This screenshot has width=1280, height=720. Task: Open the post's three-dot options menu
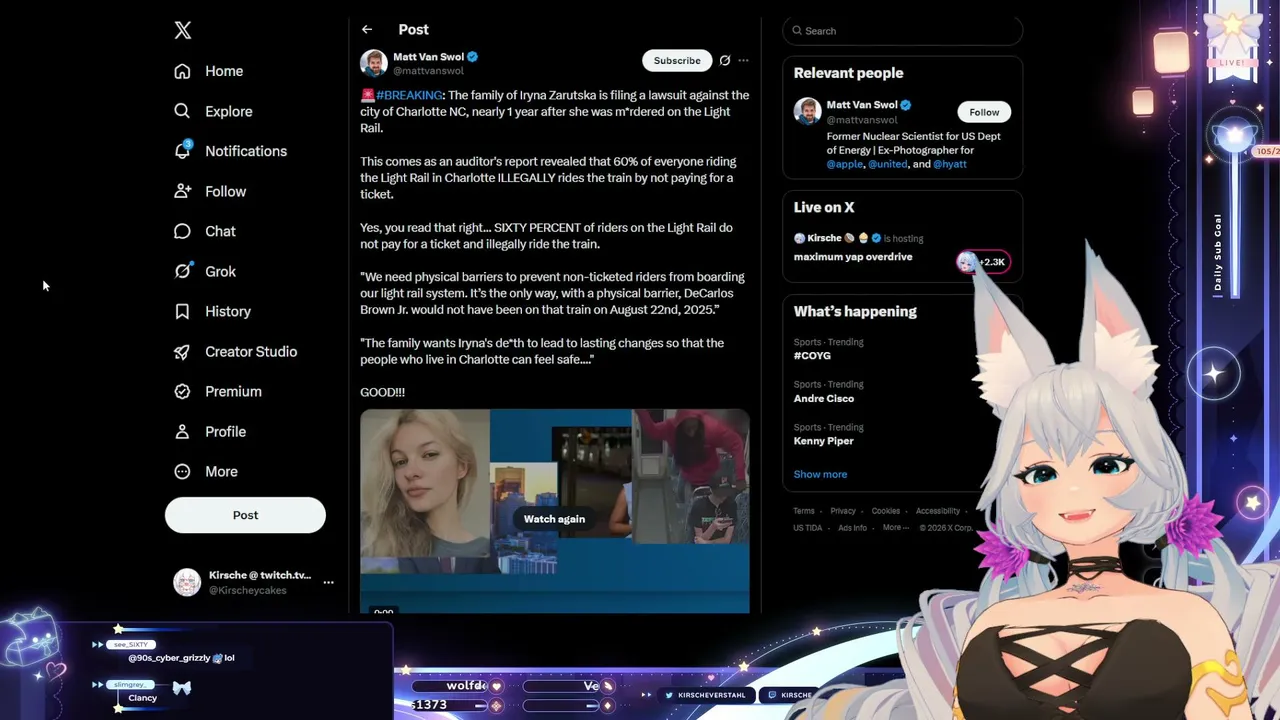743,61
